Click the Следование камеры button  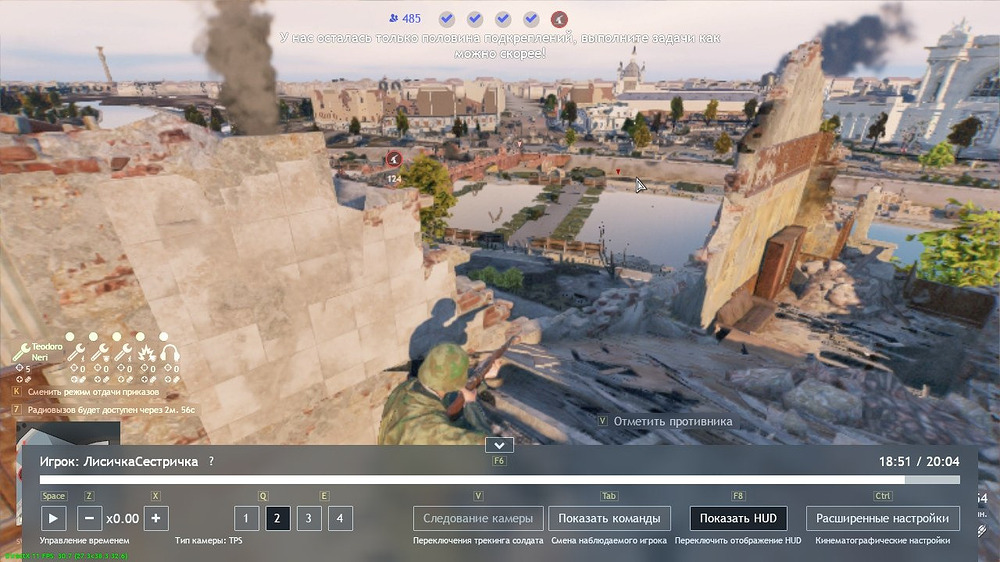pos(479,518)
